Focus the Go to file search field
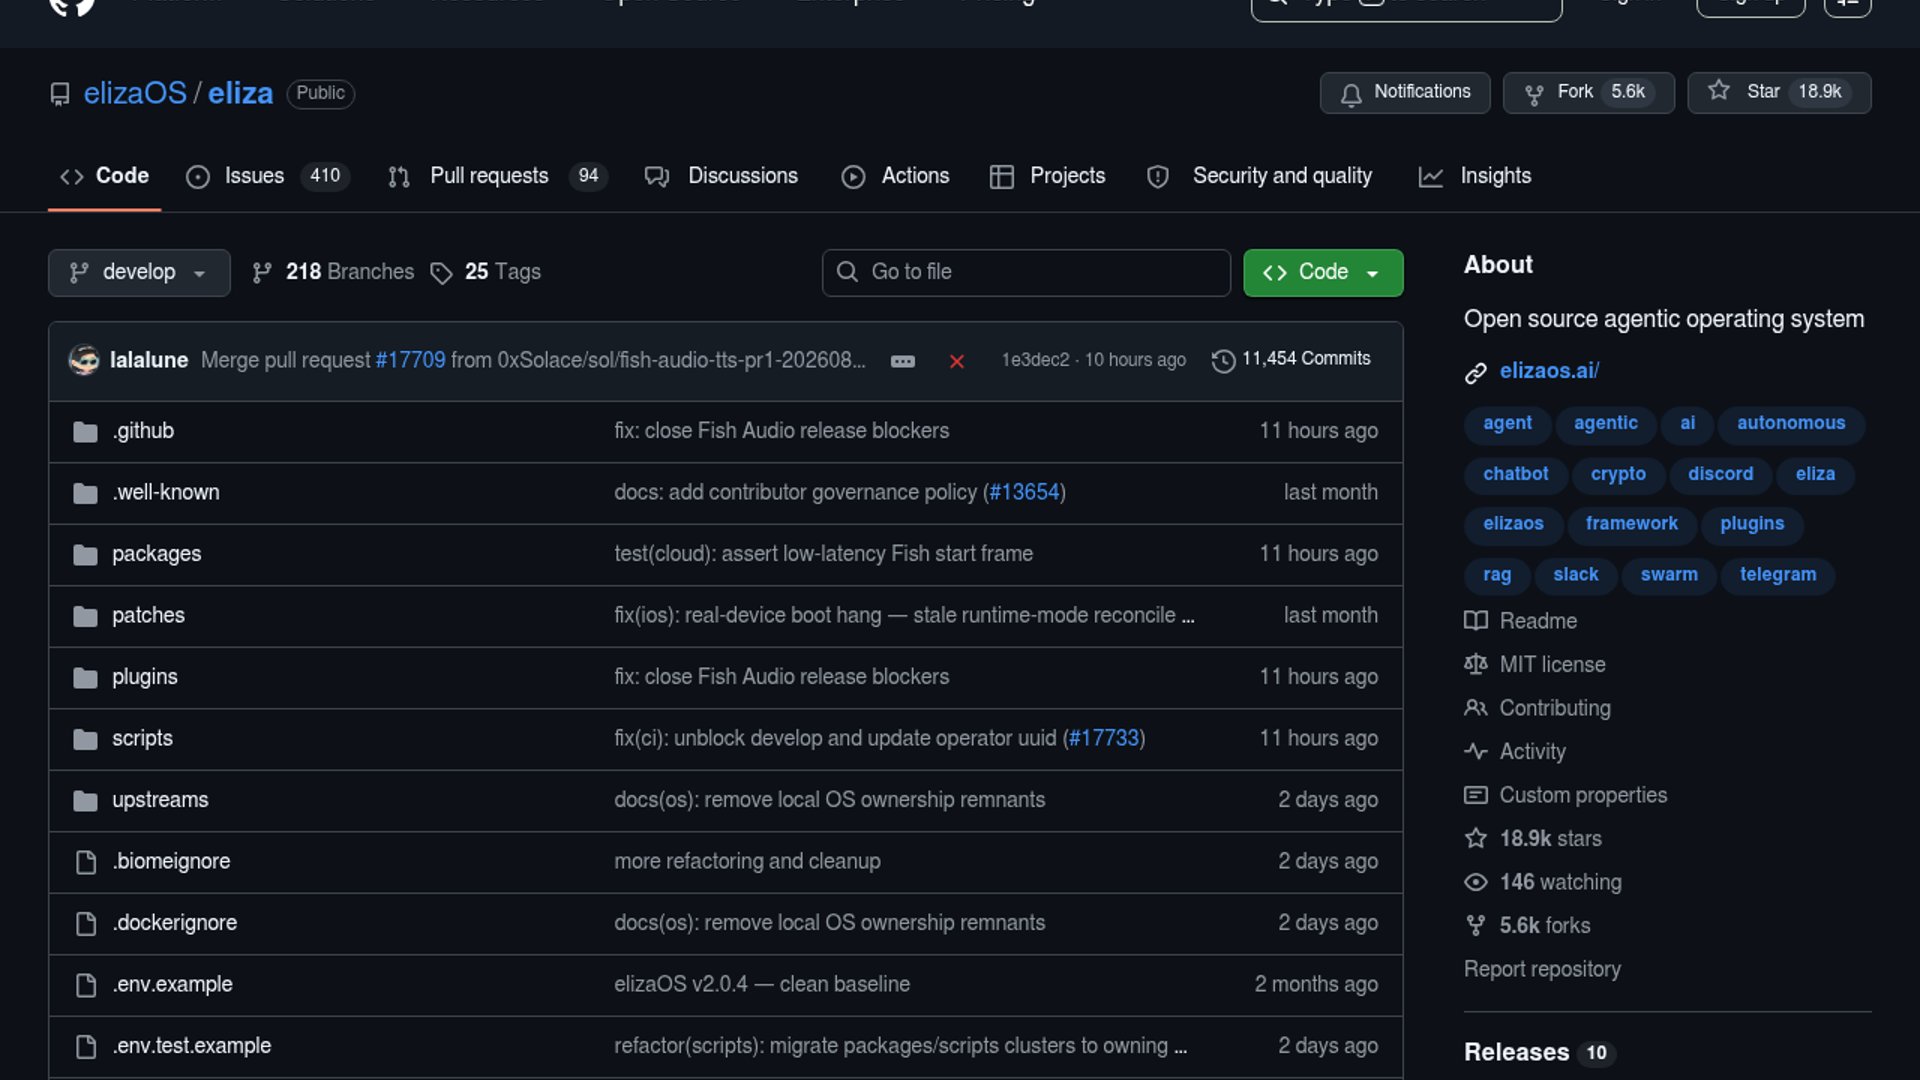Screen dimensions: 1920x1080 1026,273
